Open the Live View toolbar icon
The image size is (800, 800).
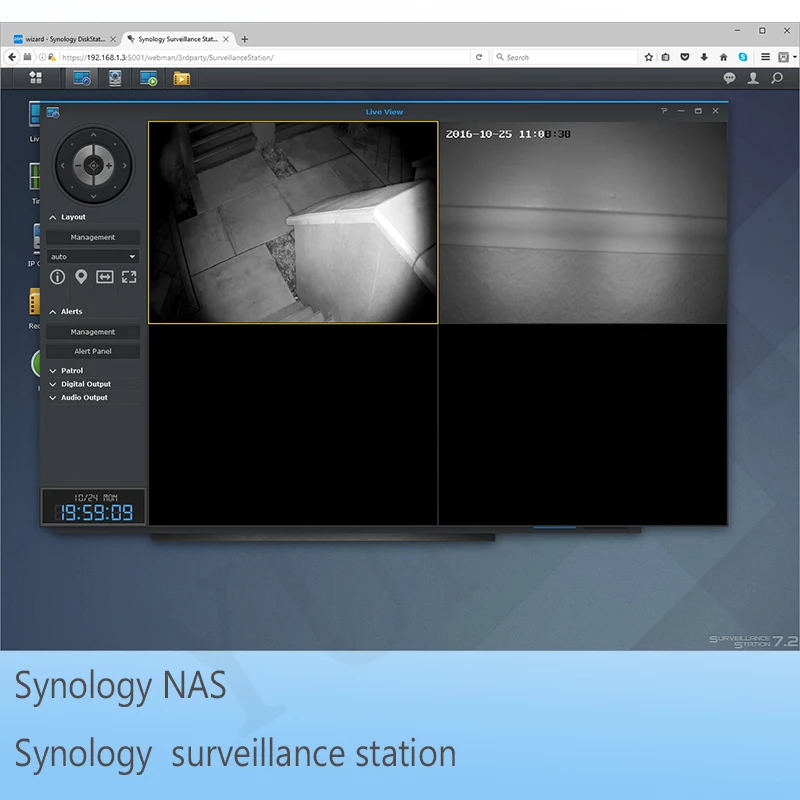[82, 78]
